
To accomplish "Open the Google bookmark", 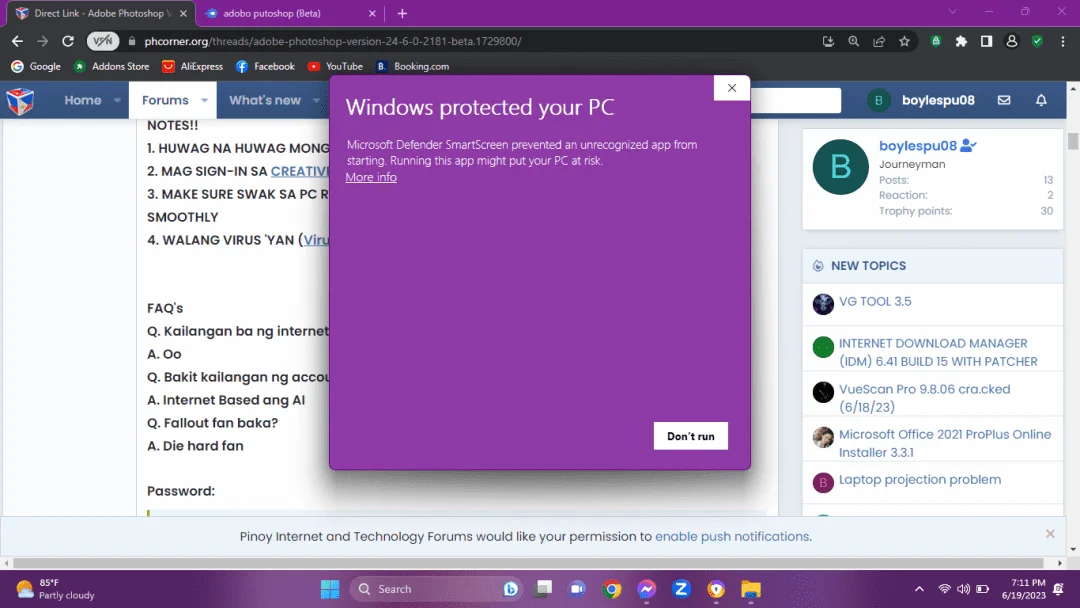I will (x=36, y=67).
